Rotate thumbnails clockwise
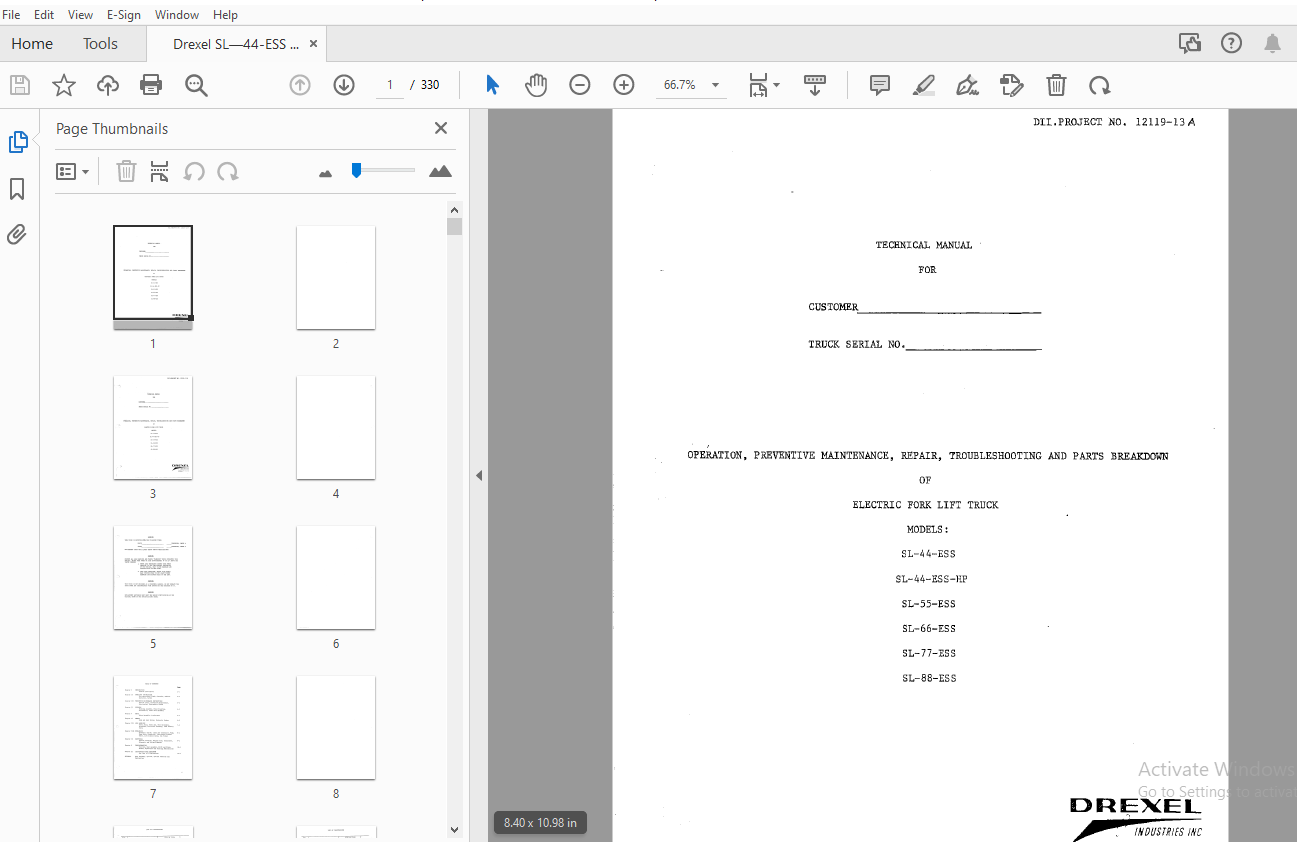Viewport: 1297px width, 842px height. pyautogui.click(x=228, y=172)
